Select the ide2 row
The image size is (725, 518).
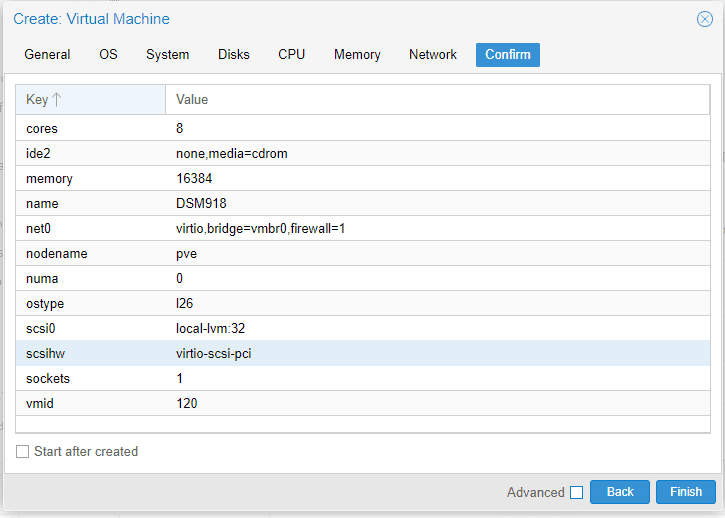pyautogui.click(x=363, y=153)
